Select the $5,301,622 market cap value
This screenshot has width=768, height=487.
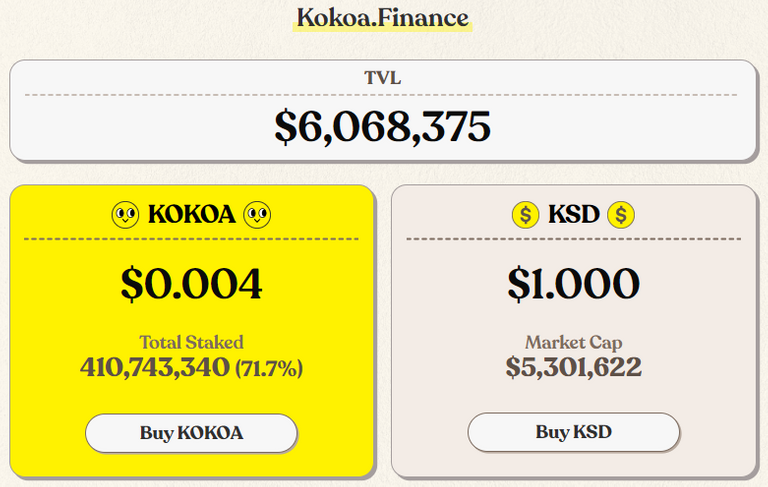573,367
